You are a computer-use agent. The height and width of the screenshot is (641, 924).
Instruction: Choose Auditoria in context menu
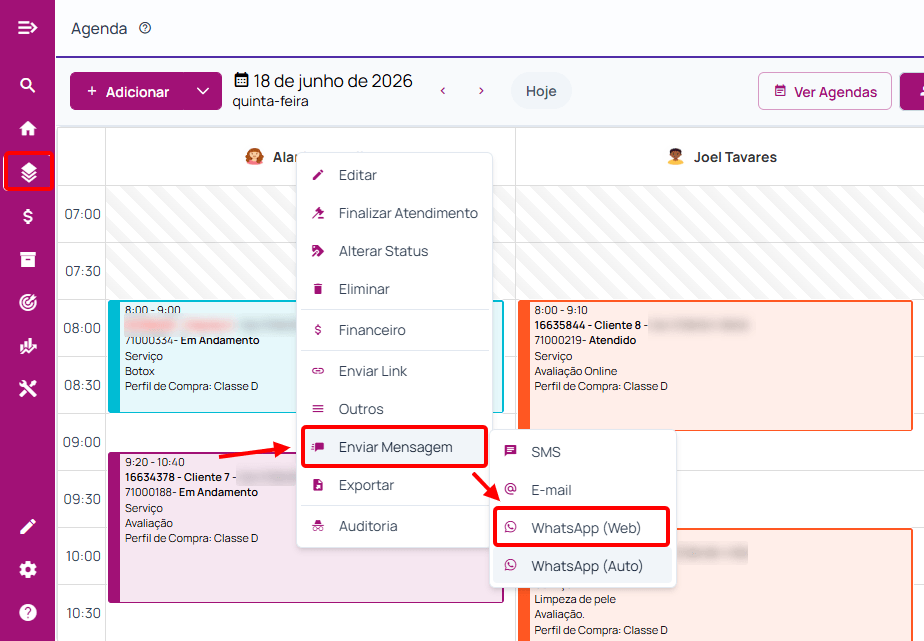click(394, 526)
